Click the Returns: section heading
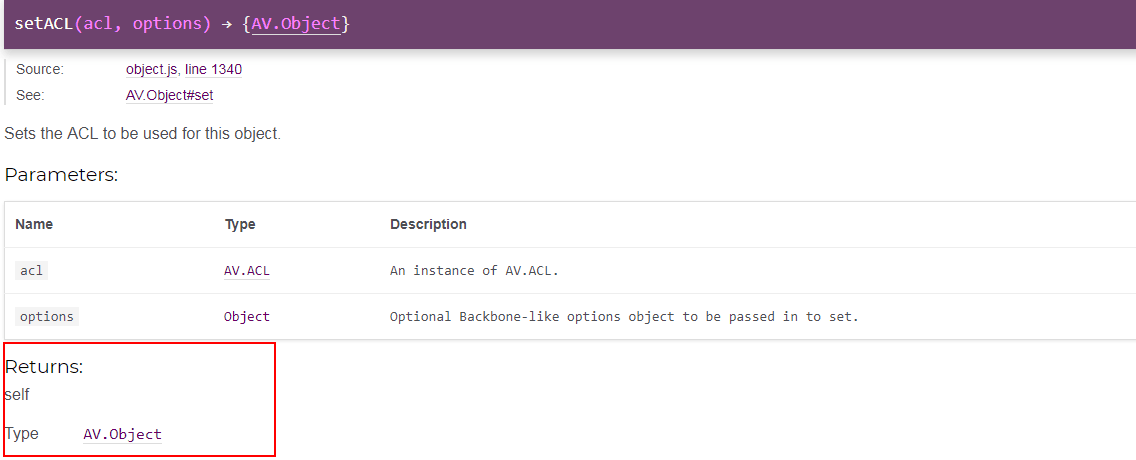1136x460 pixels. [44, 367]
